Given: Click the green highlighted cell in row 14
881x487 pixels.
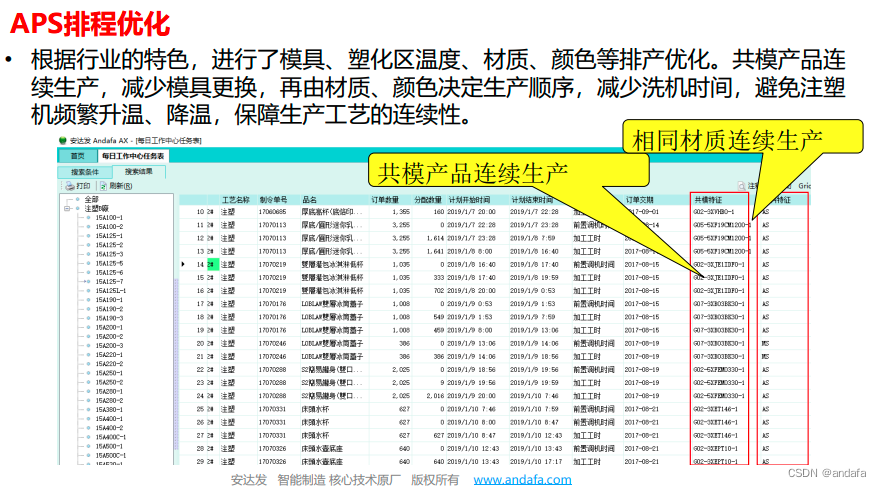Looking at the screenshot, I should (x=212, y=265).
